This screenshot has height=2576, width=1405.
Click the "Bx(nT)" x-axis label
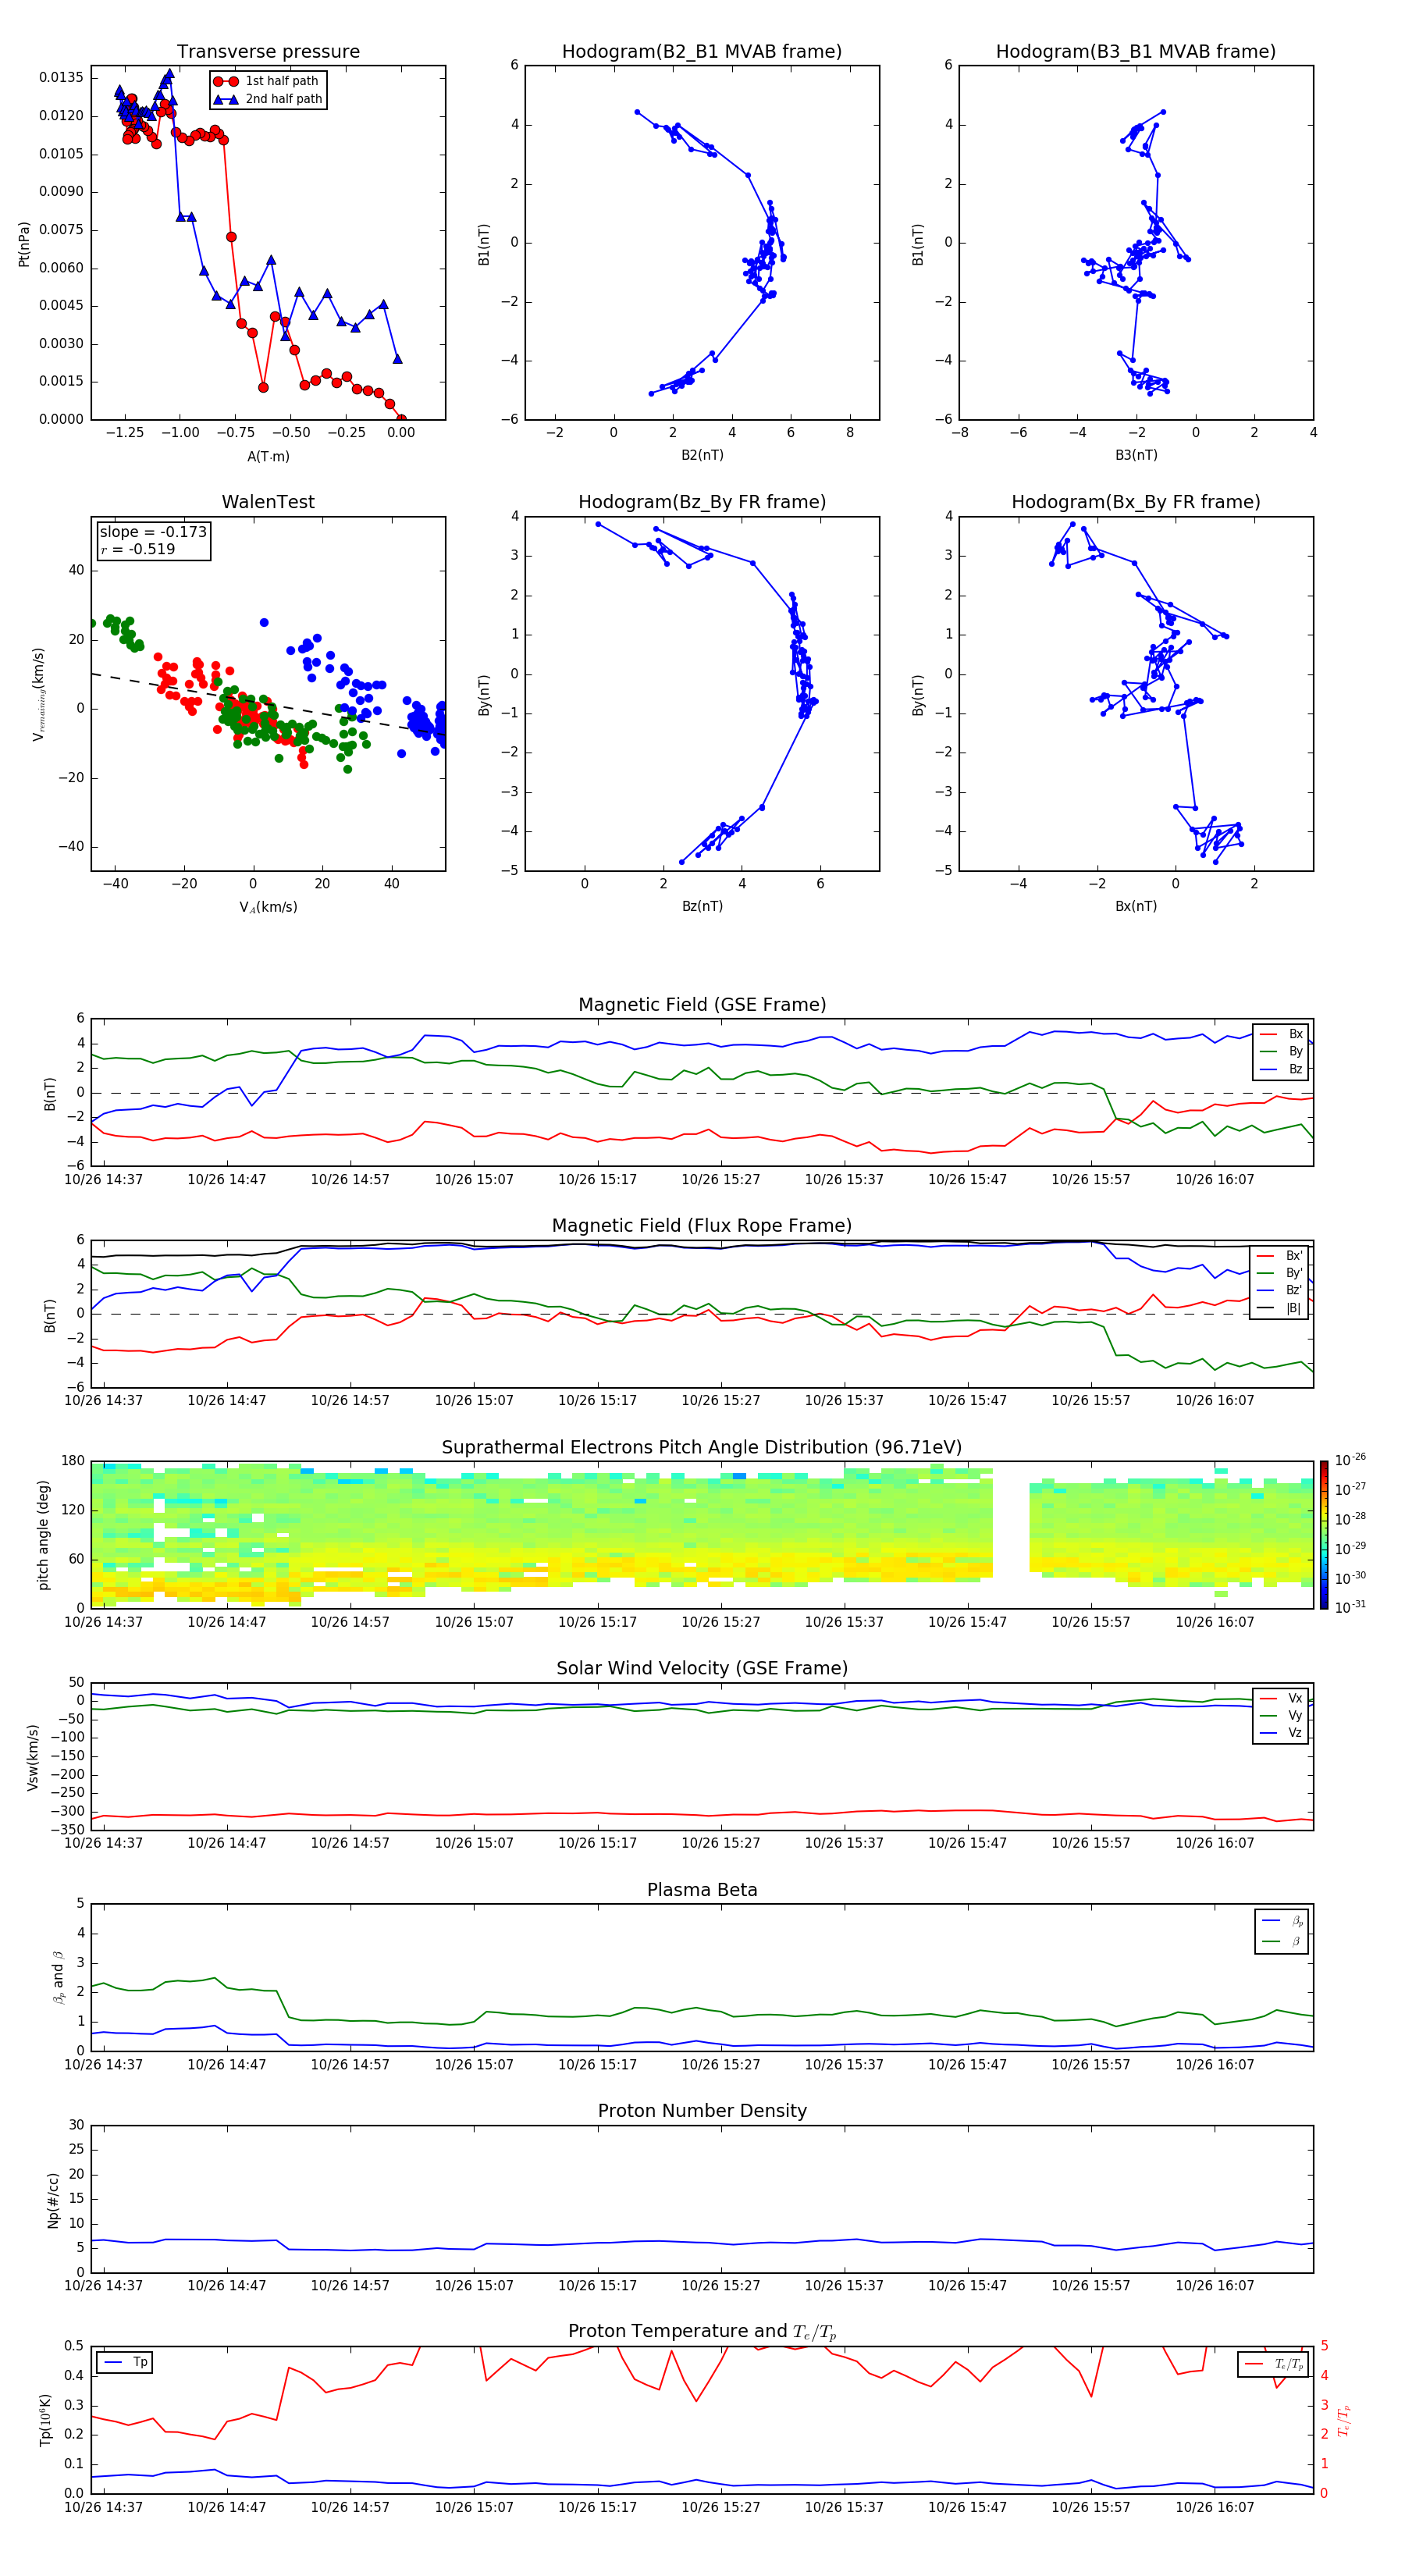pos(1136,906)
